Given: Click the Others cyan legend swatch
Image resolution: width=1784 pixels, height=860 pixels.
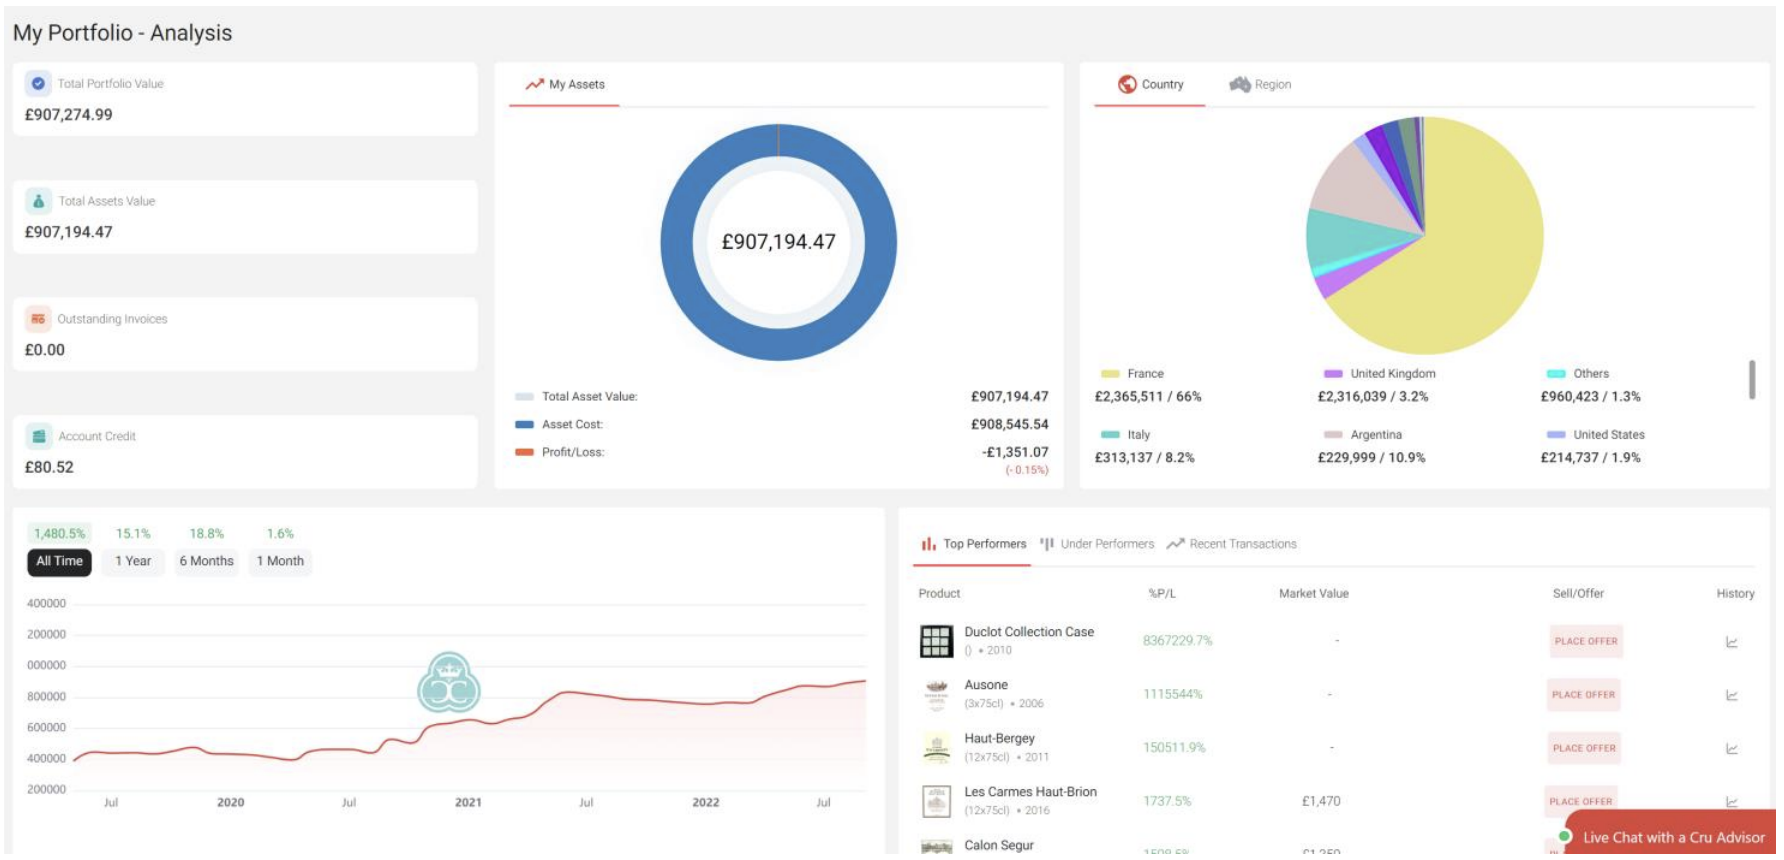Looking at the screenshot, I should 1556,374.
